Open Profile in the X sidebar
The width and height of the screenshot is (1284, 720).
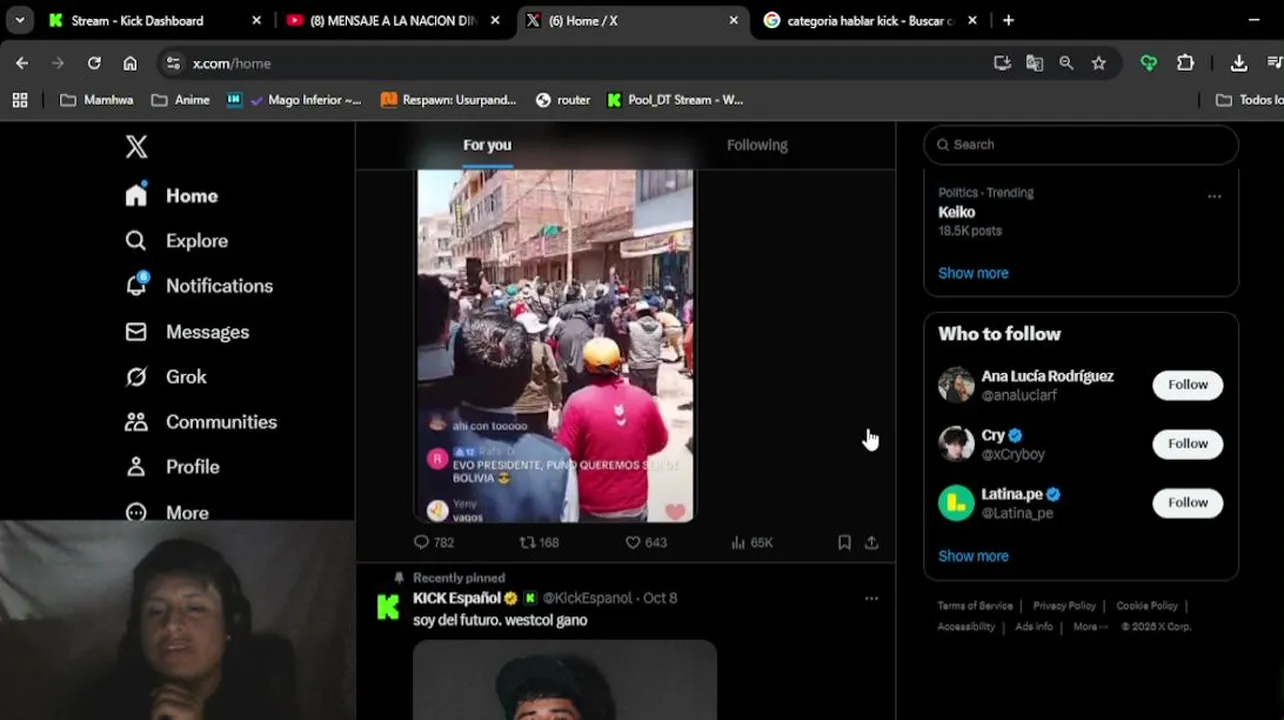click(x=171, y=466)
